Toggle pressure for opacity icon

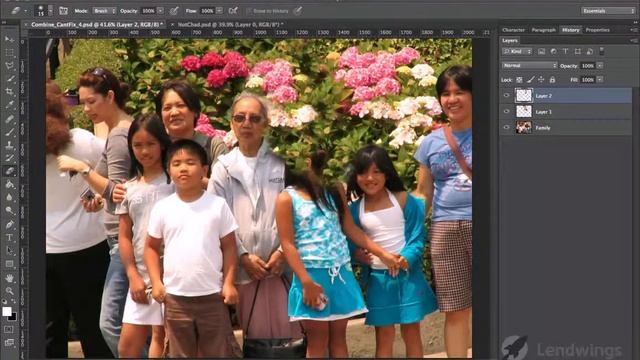point(174,11)
